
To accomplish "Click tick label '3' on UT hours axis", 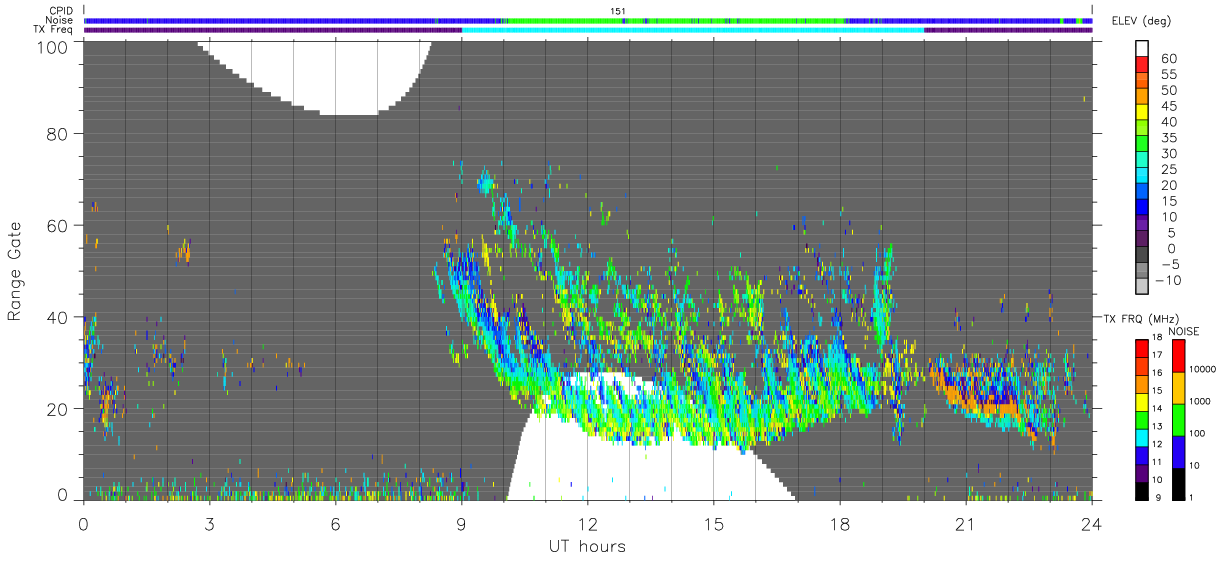I will coord(209,524).
